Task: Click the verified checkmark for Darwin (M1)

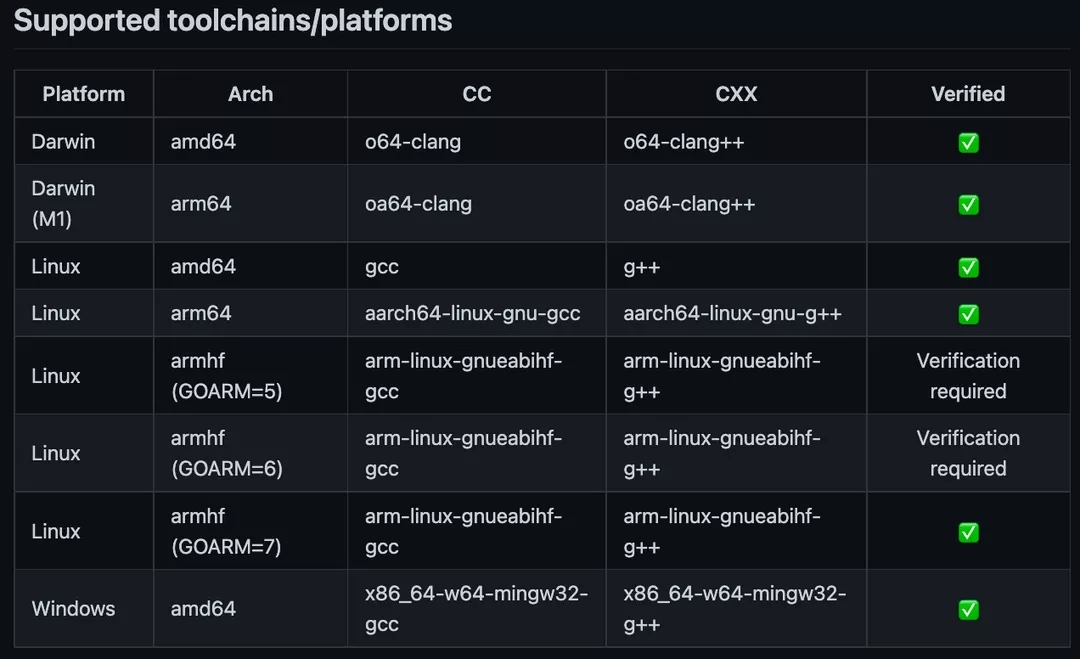Action: [x=968, y=204]
